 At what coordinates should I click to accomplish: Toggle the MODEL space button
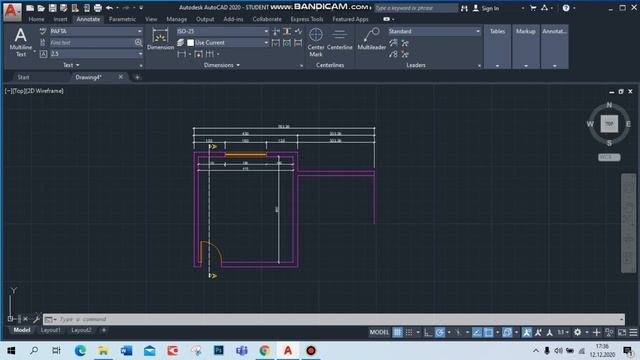coord(379,332)
